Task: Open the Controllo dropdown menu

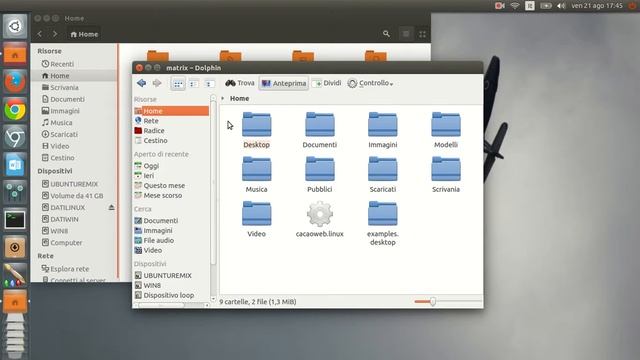Action: [x=371, y=83]
